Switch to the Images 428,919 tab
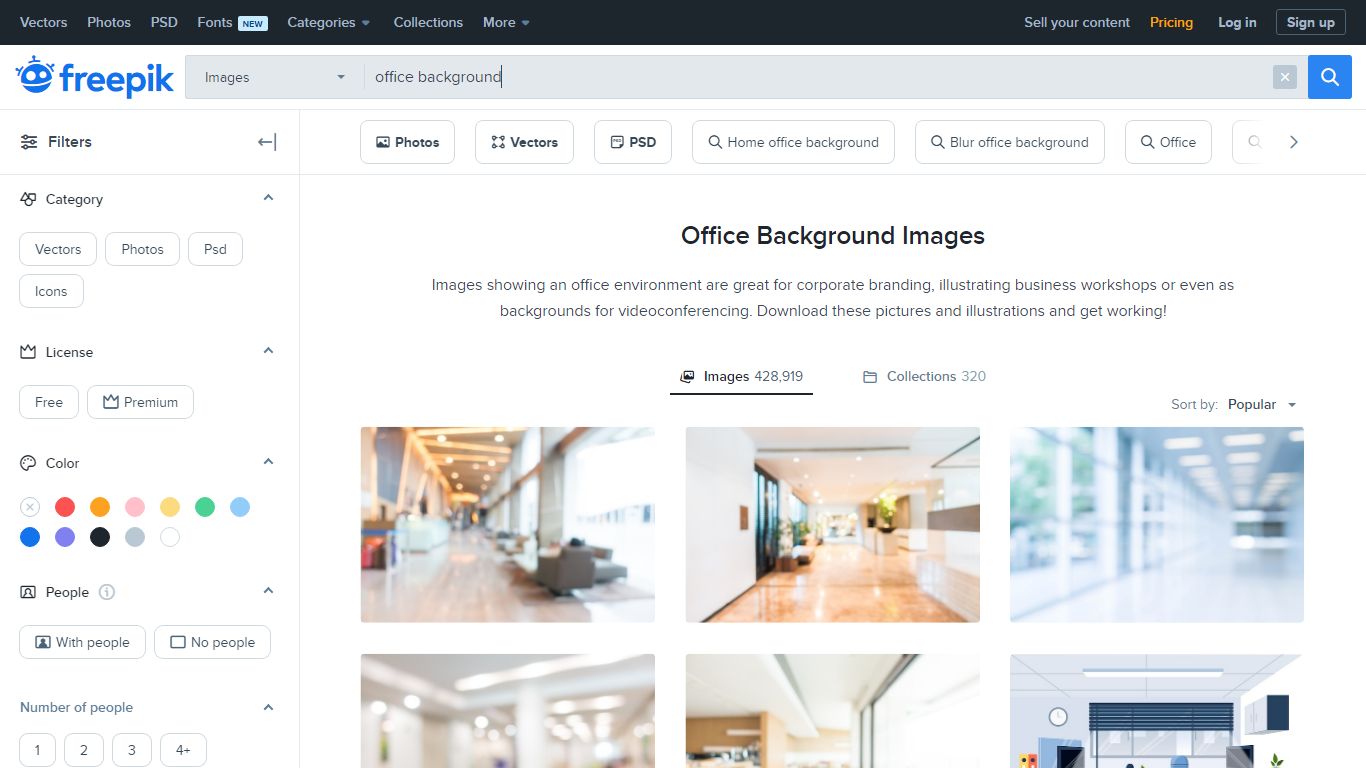Image resolution: width=1366 pixels, height=768 pixels. pyautogui.click(x=741, y=377)
